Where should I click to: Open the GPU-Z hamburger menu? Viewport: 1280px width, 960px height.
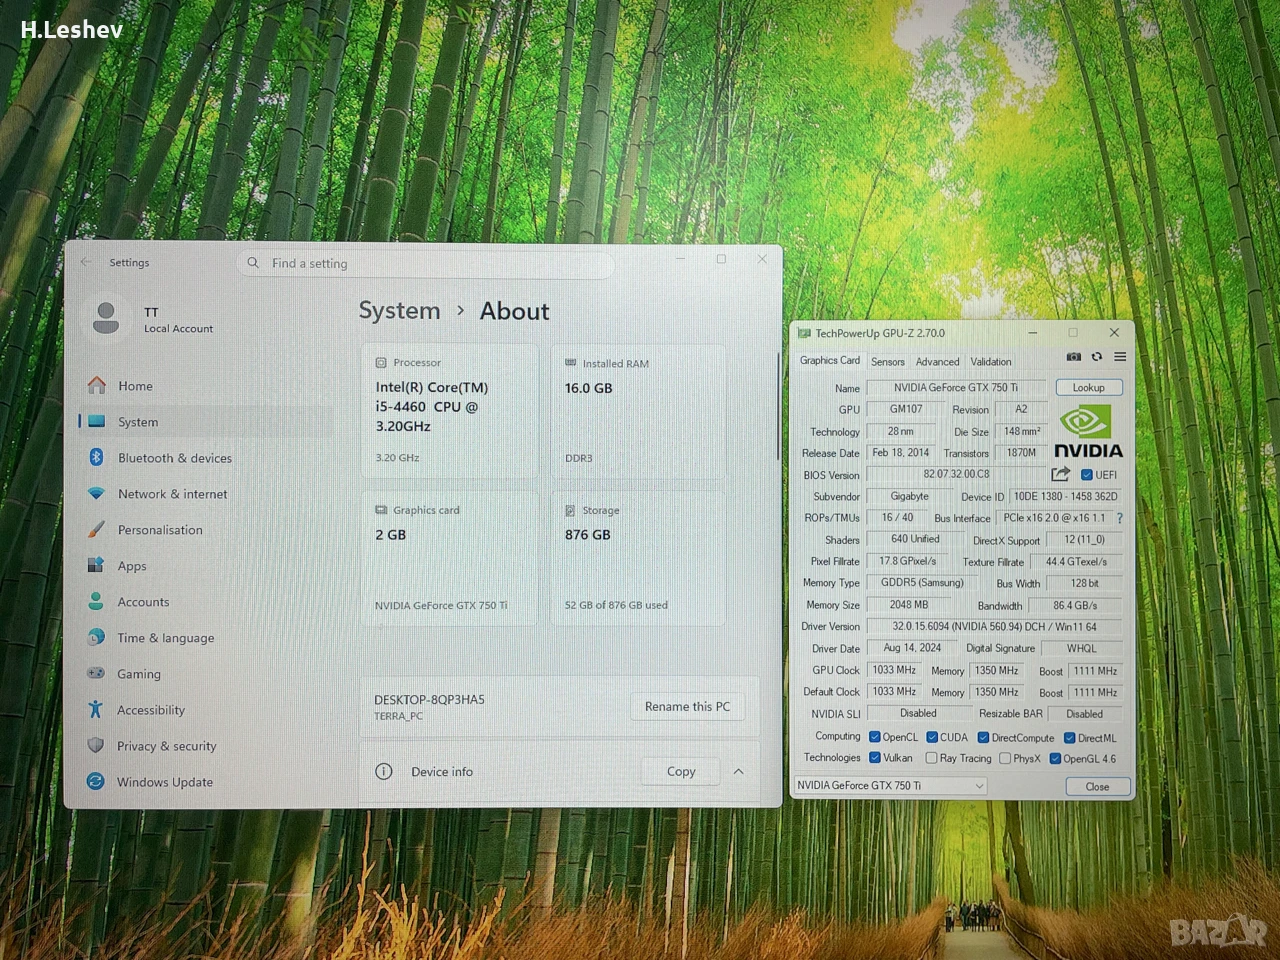1120,357
